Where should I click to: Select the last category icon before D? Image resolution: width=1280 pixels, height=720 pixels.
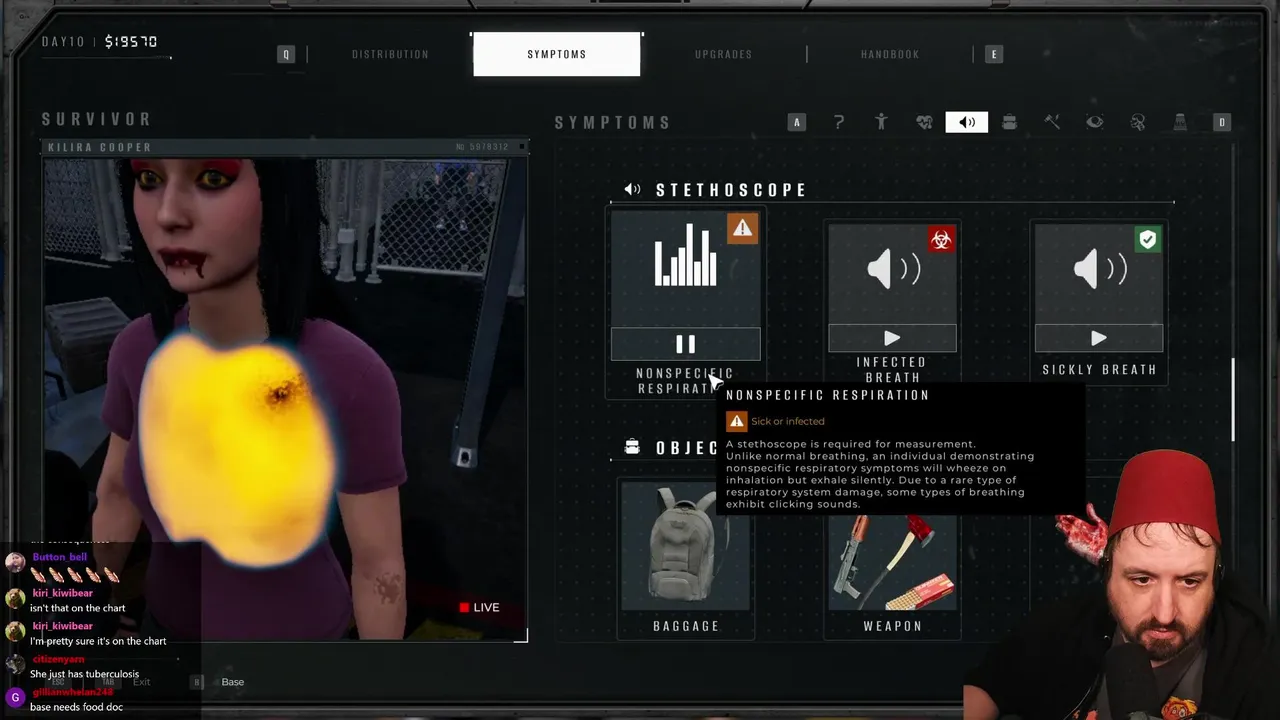[x=1180, y=122]
